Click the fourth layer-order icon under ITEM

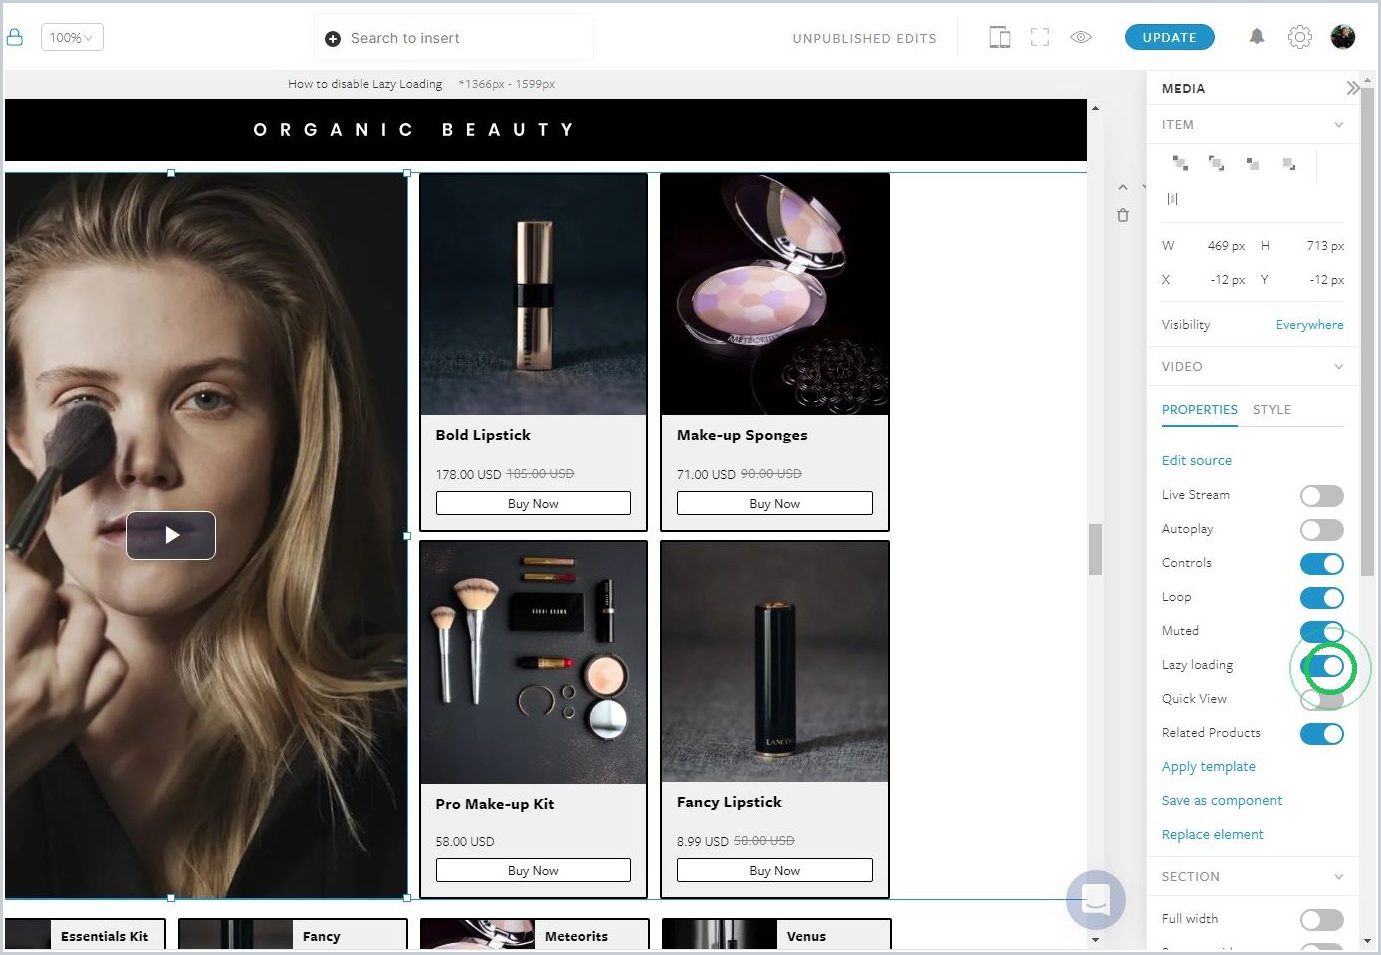click(x=1289, y=163)
